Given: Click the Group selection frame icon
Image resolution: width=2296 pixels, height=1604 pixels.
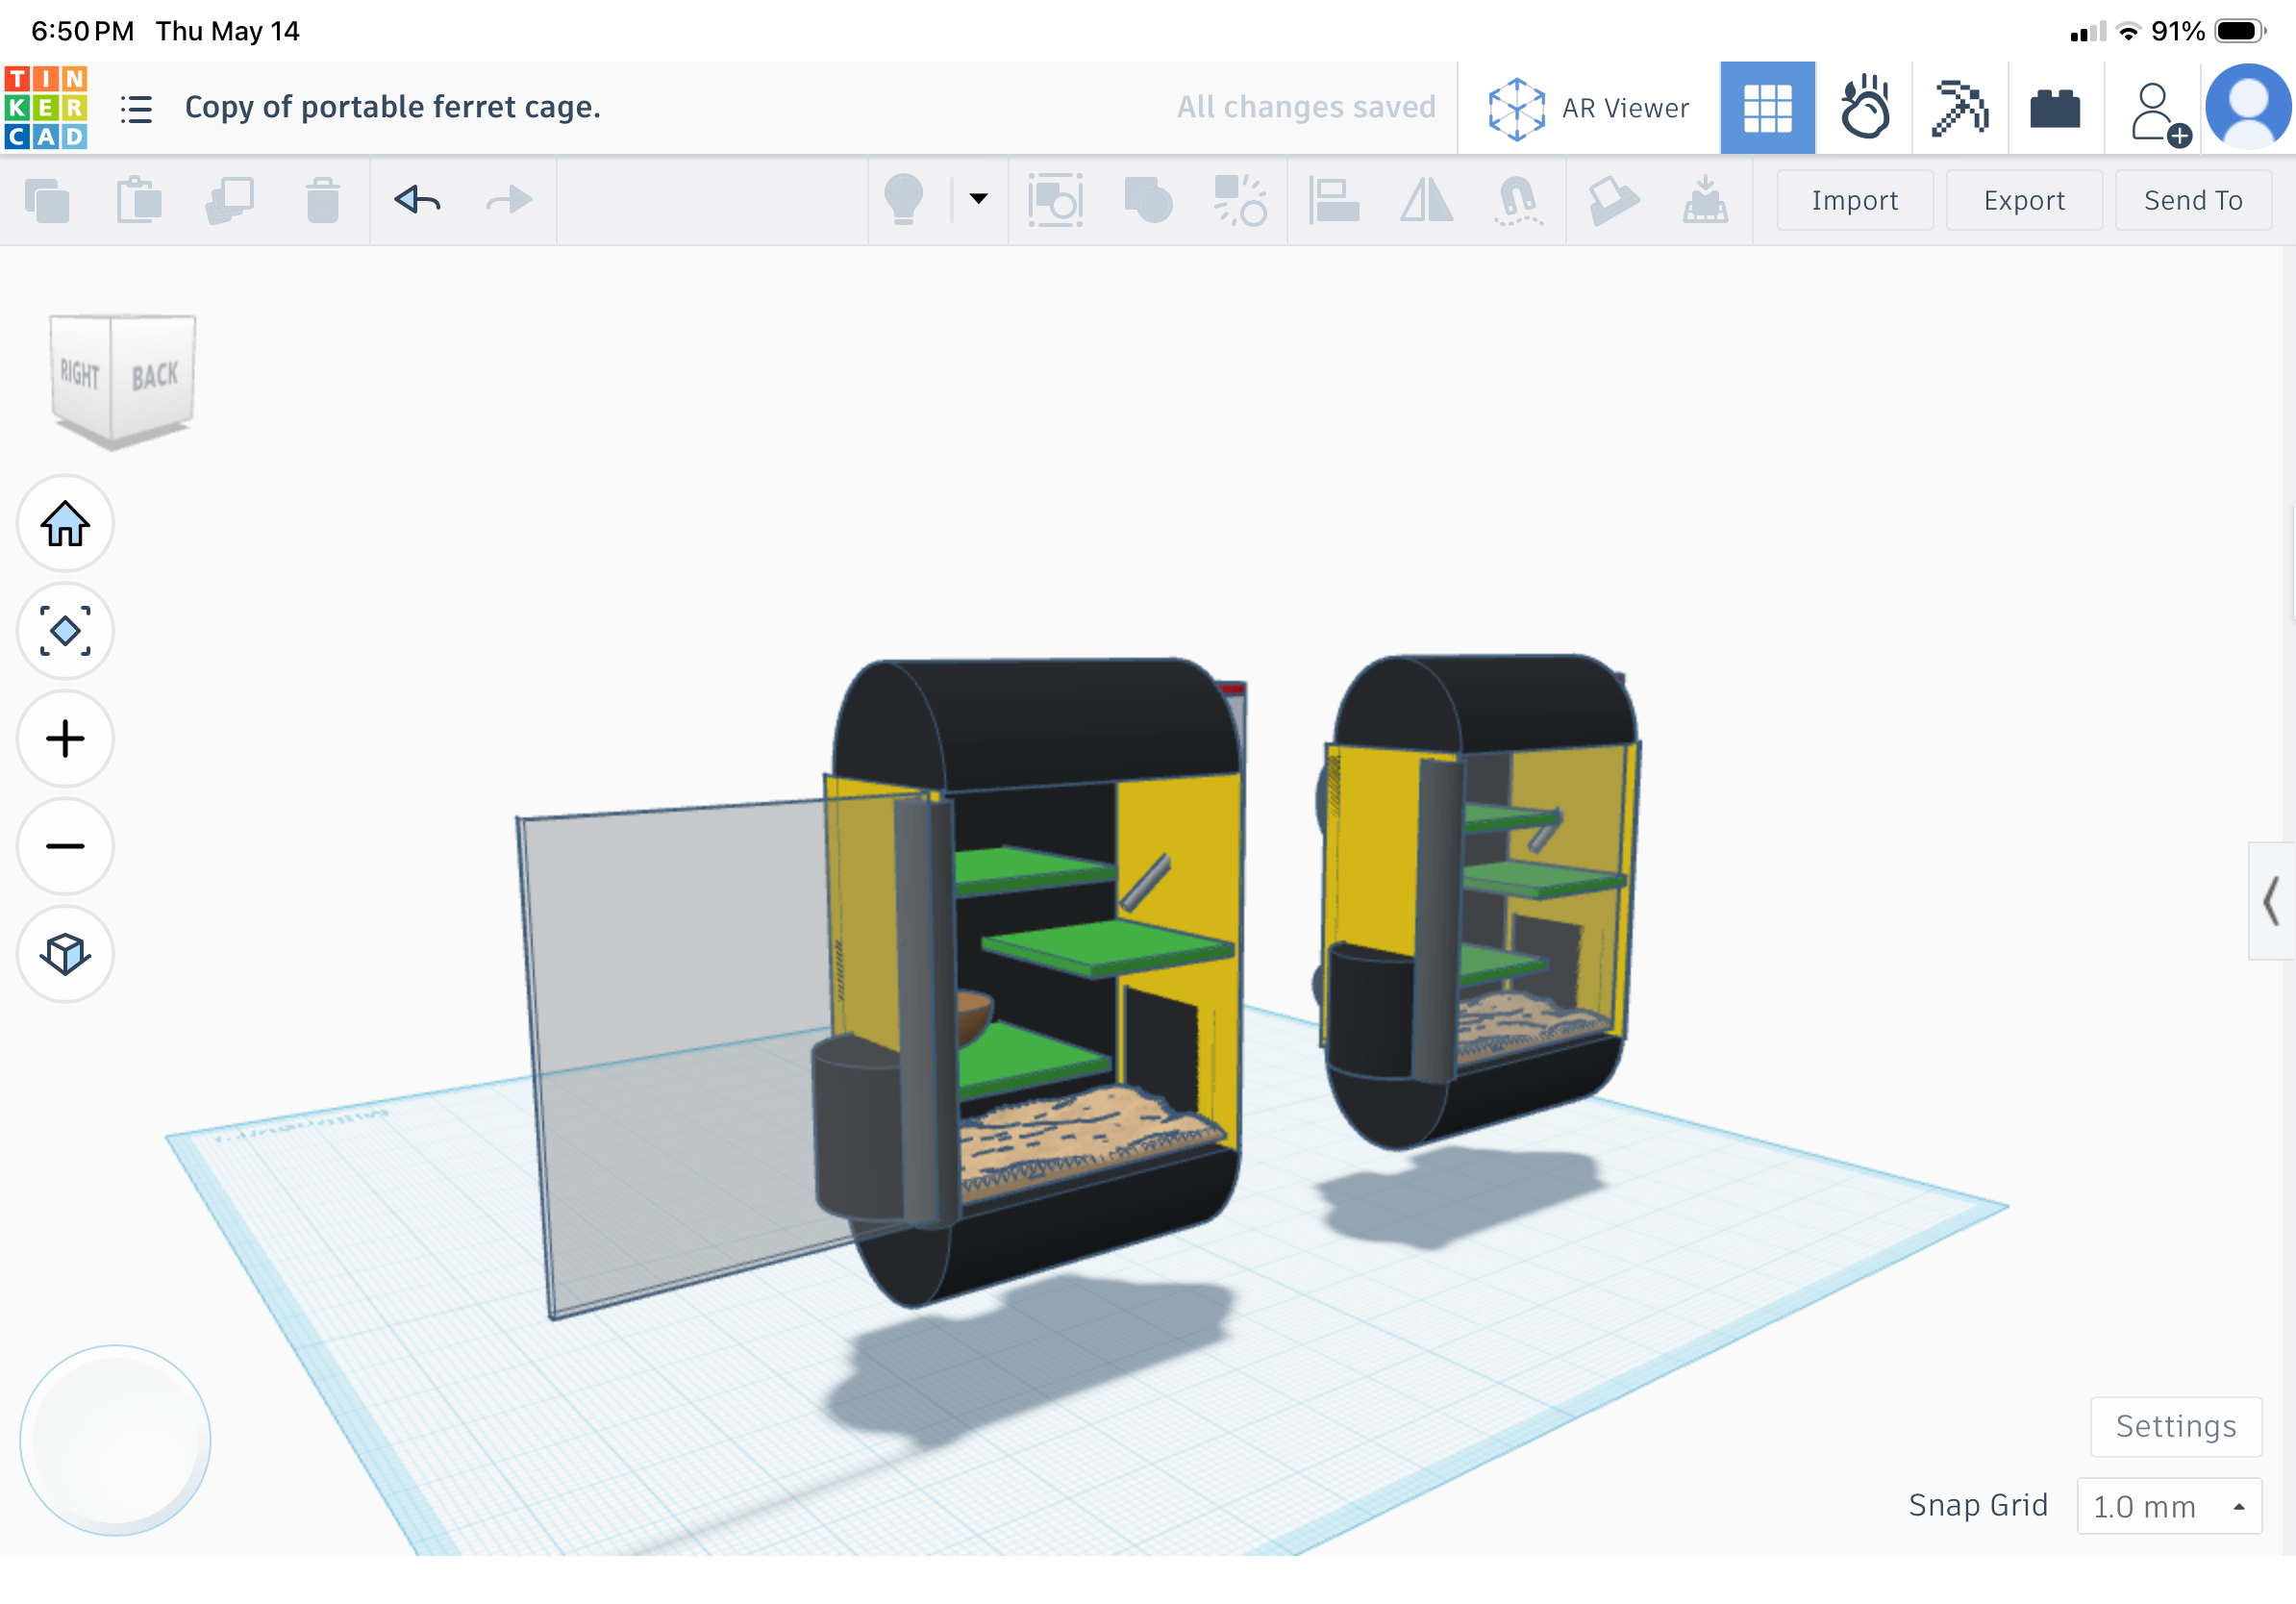Looking at the screenshot, I should 1055,200.
